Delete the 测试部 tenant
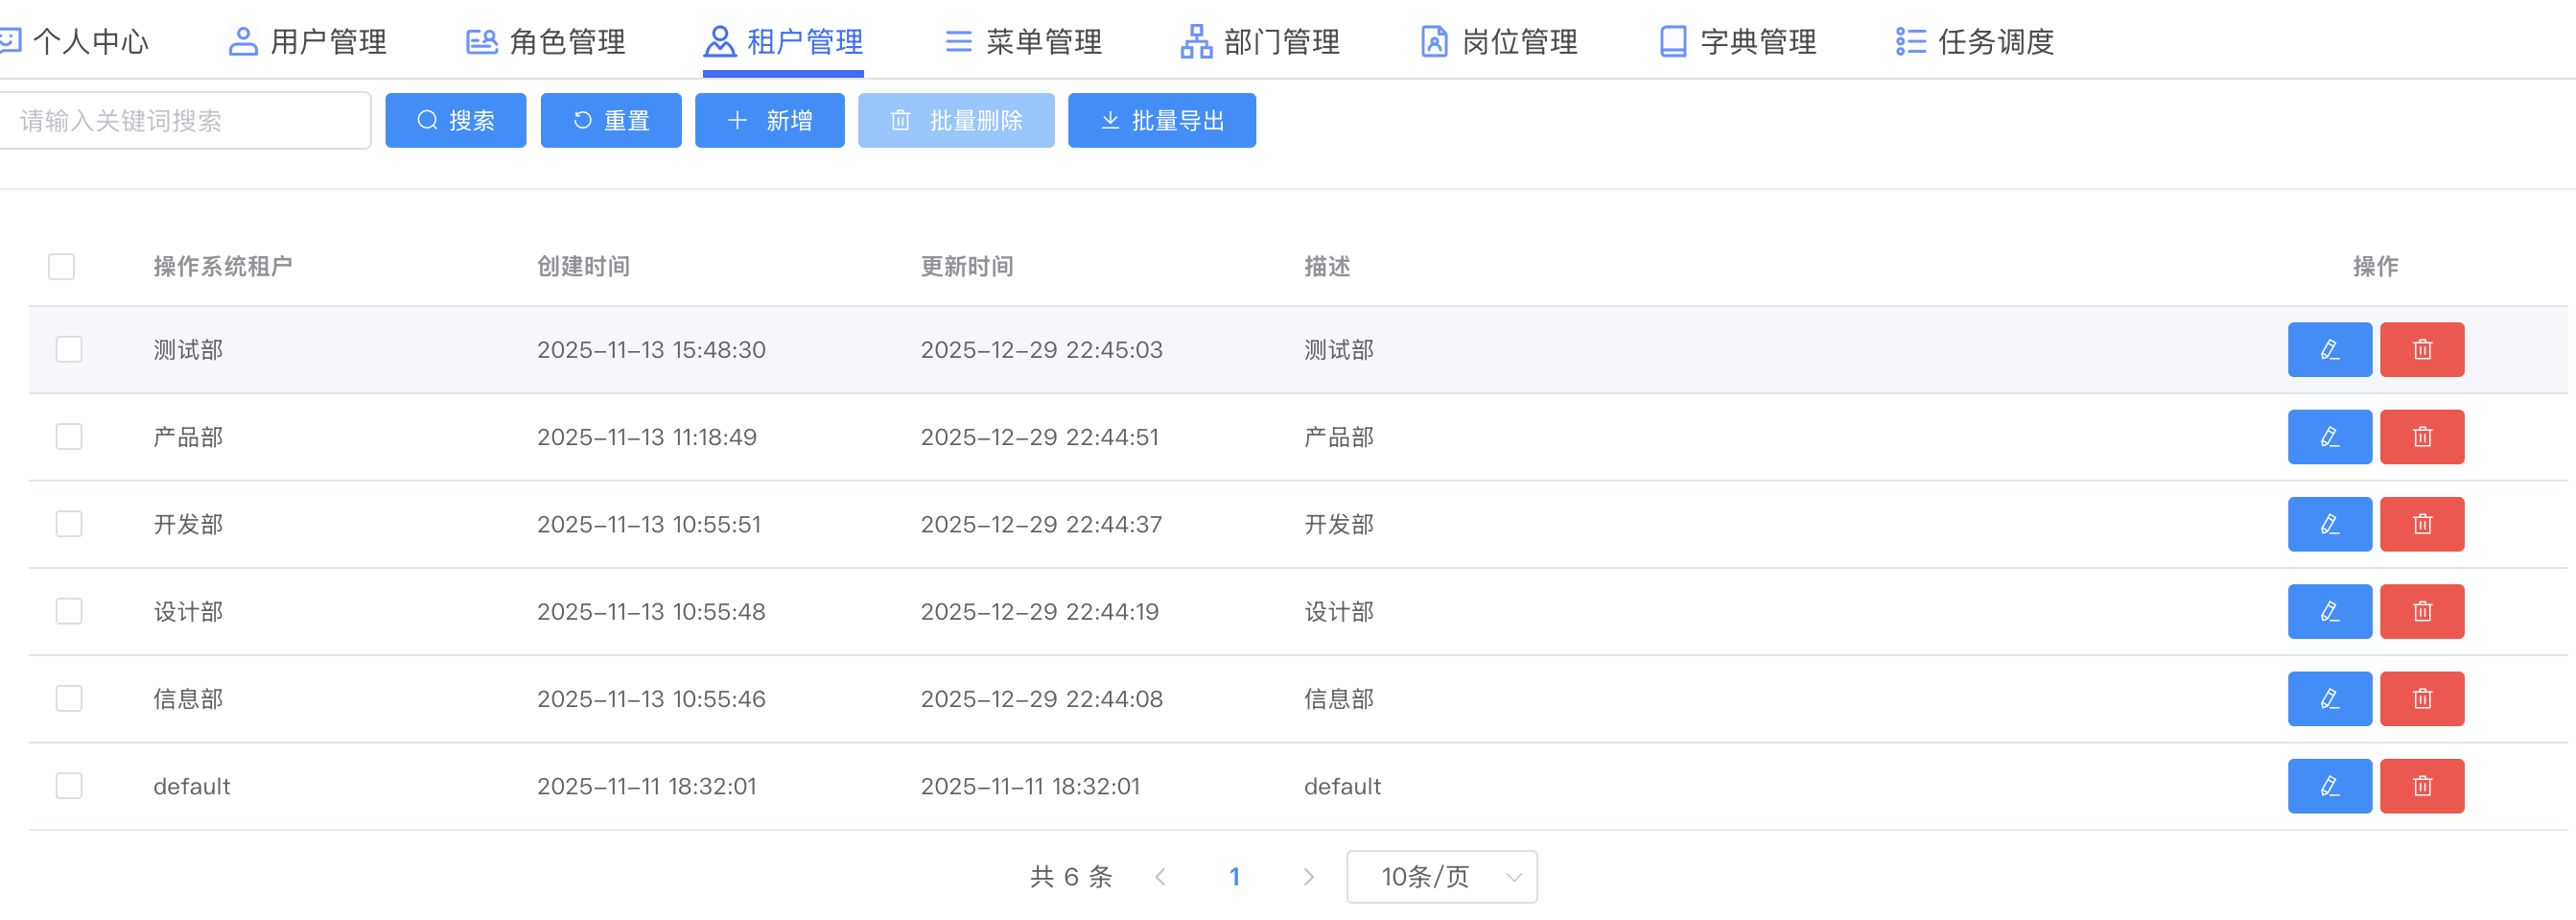This screenshot has width=2576, height=920. (2421, 349)
